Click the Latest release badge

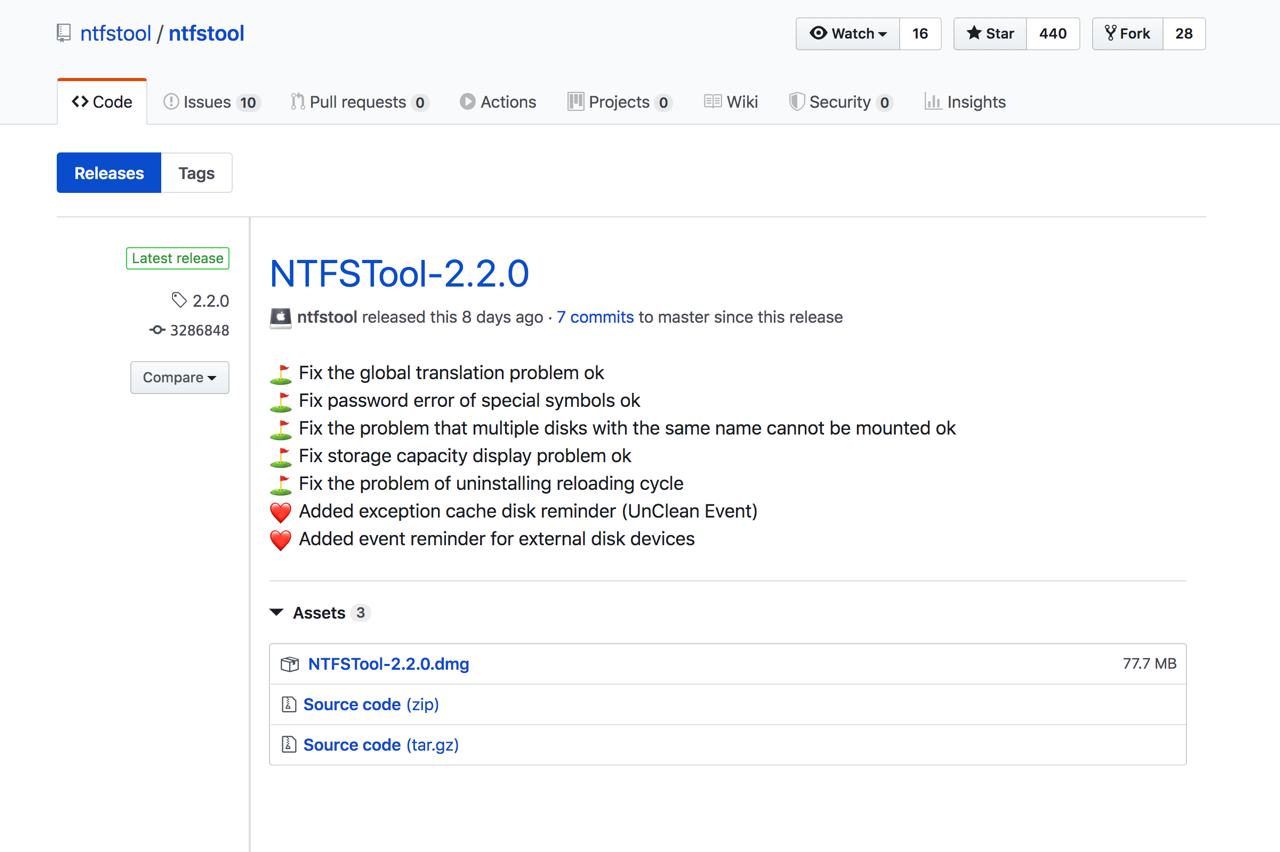(x=178, y=258)
